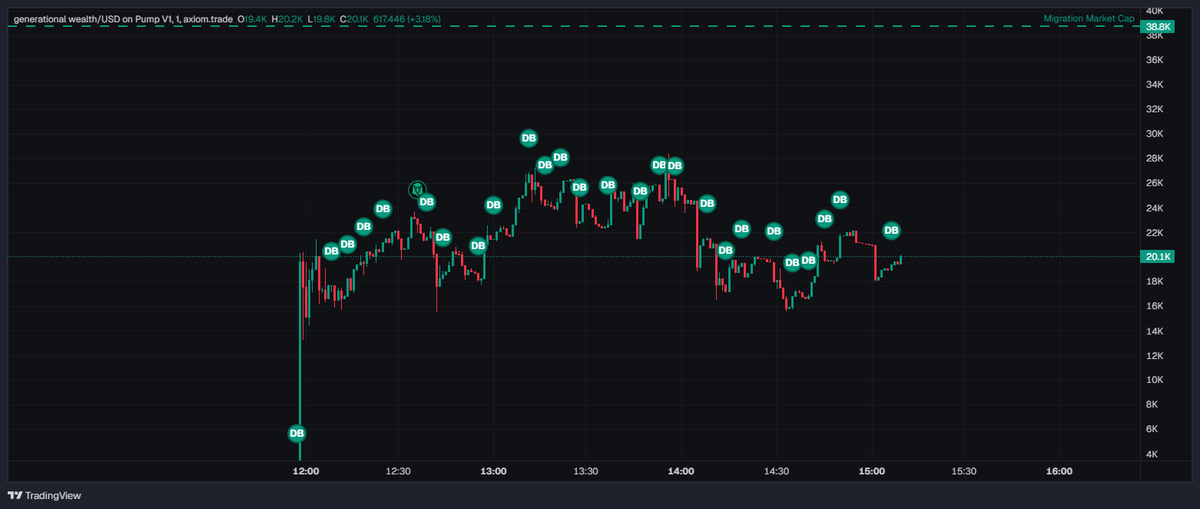Click the 13:00 time axis label
The image size is (1200, 509).
click(493, 471)
